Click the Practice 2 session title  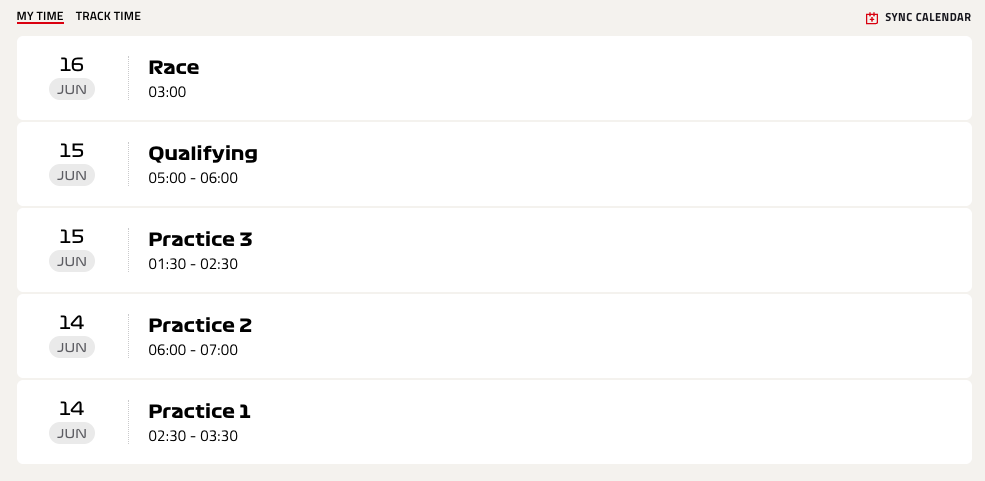(200, 325)
